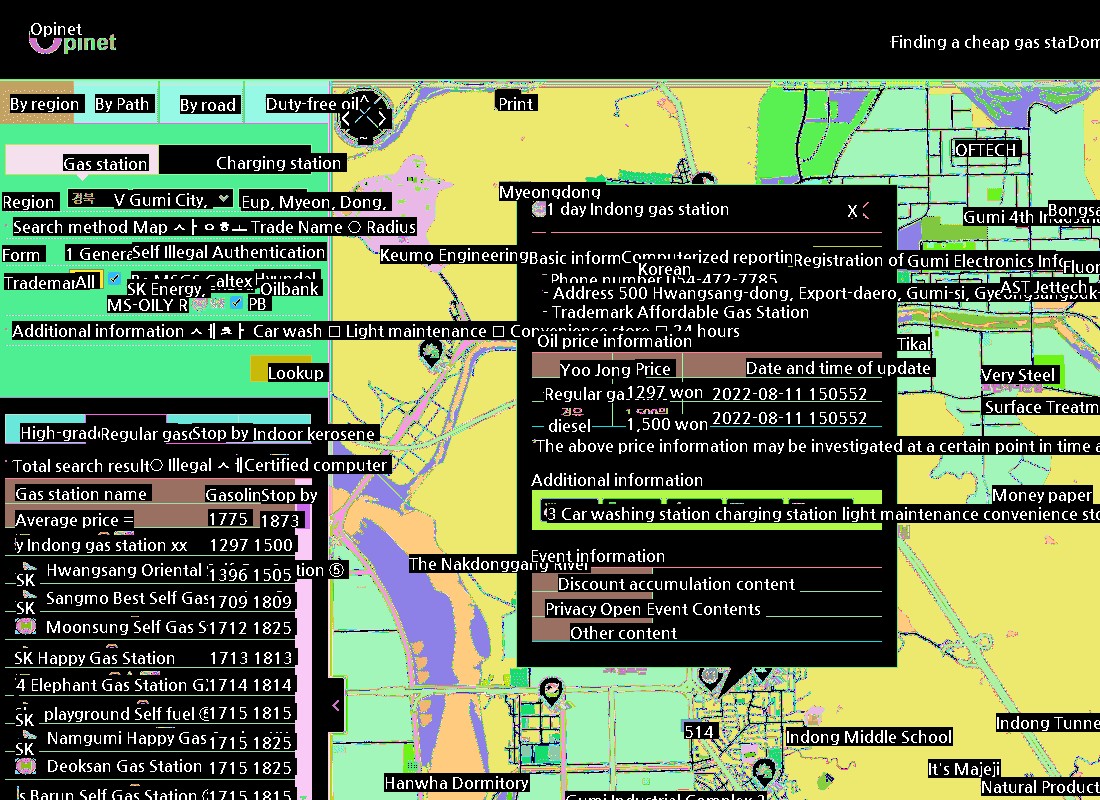Viewport: 1100px width, 800px height.
Task: Switch to the Charging station tab
Action: [278, 163]
